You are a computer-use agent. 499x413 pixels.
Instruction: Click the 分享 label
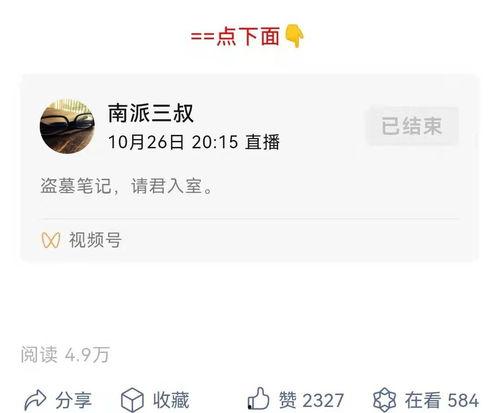tap(73, 400)
